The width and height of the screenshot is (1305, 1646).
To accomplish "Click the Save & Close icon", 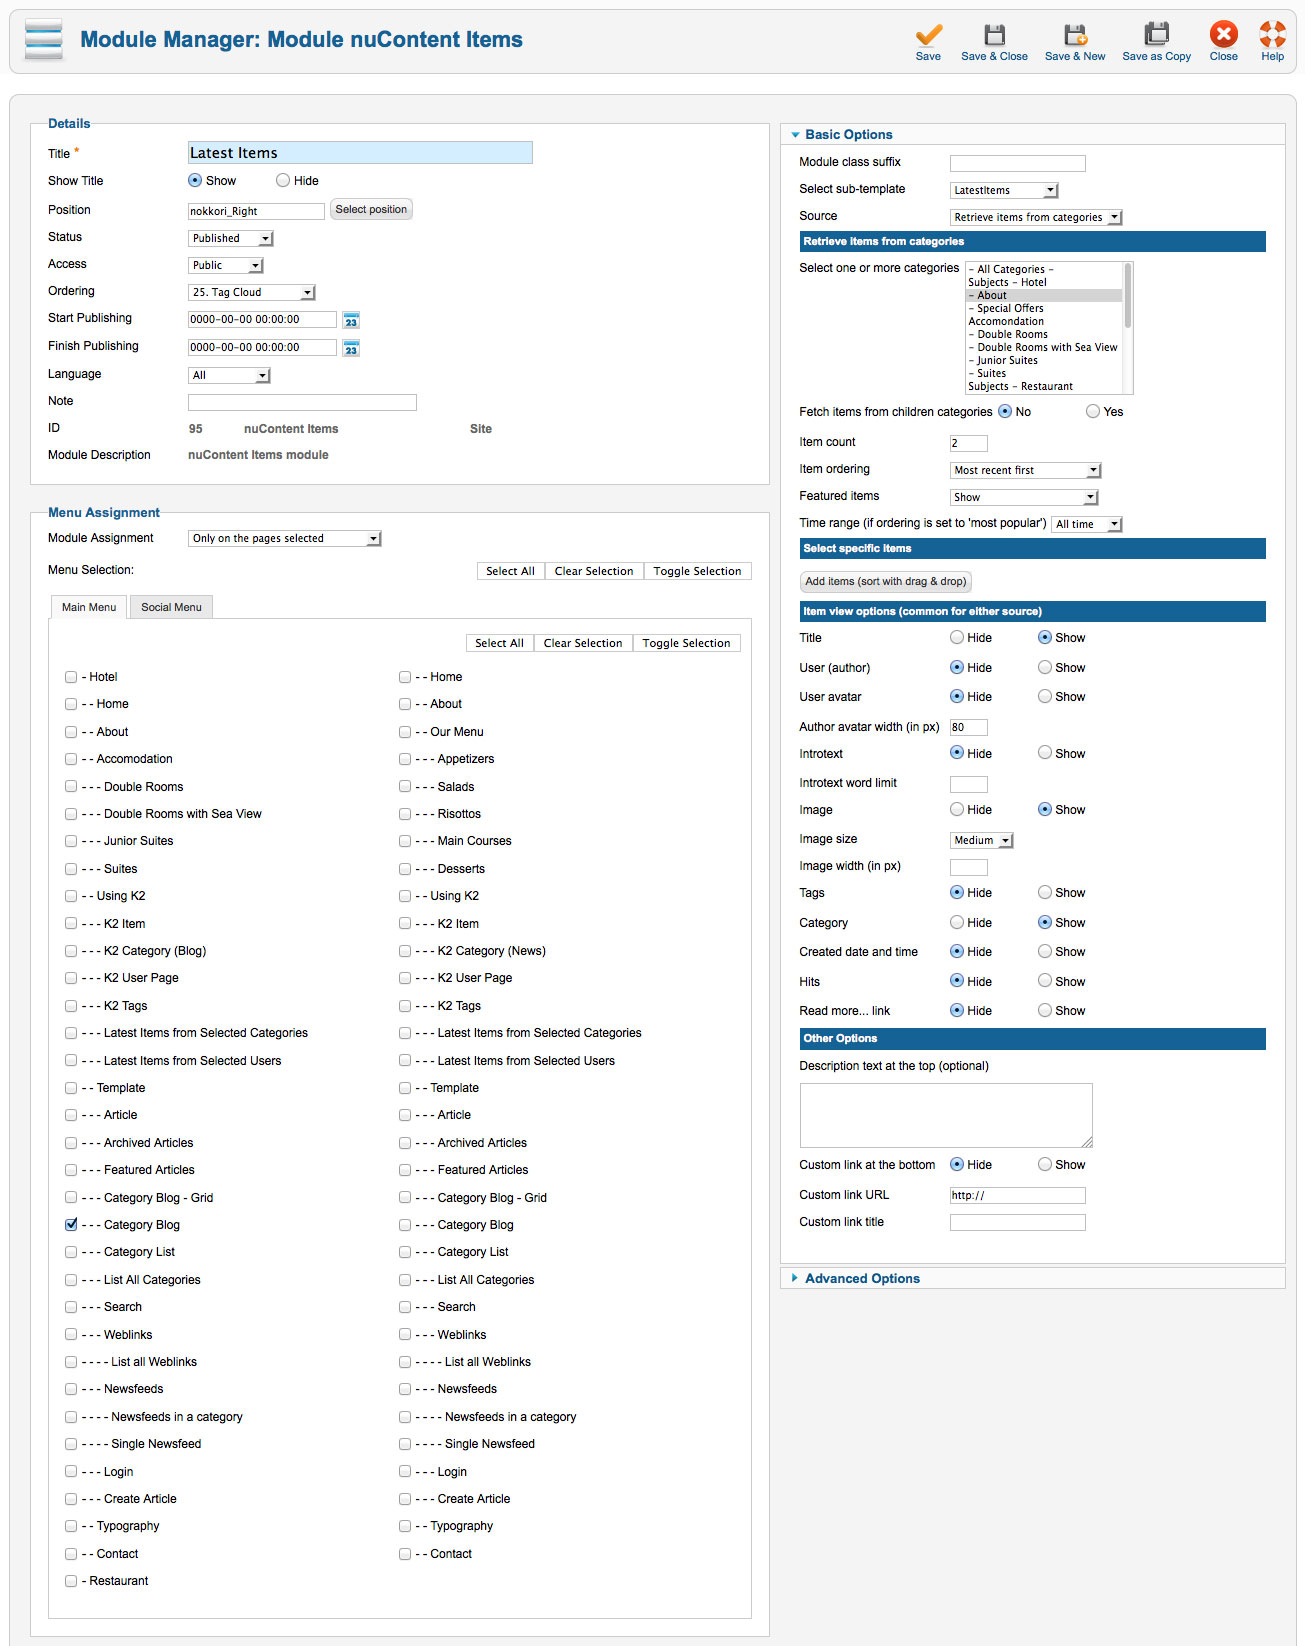I will point(994,35).
